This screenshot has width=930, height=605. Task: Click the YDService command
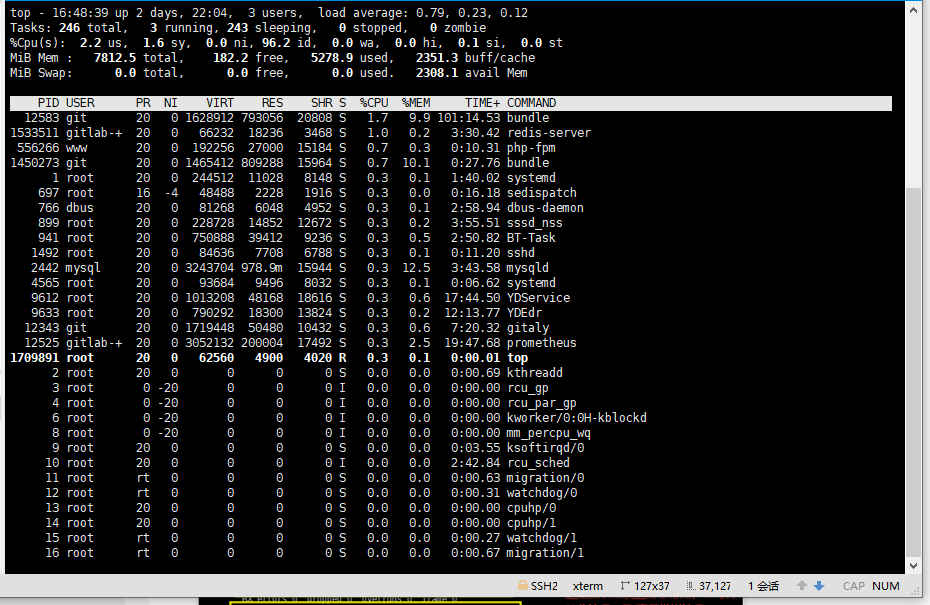538,298
